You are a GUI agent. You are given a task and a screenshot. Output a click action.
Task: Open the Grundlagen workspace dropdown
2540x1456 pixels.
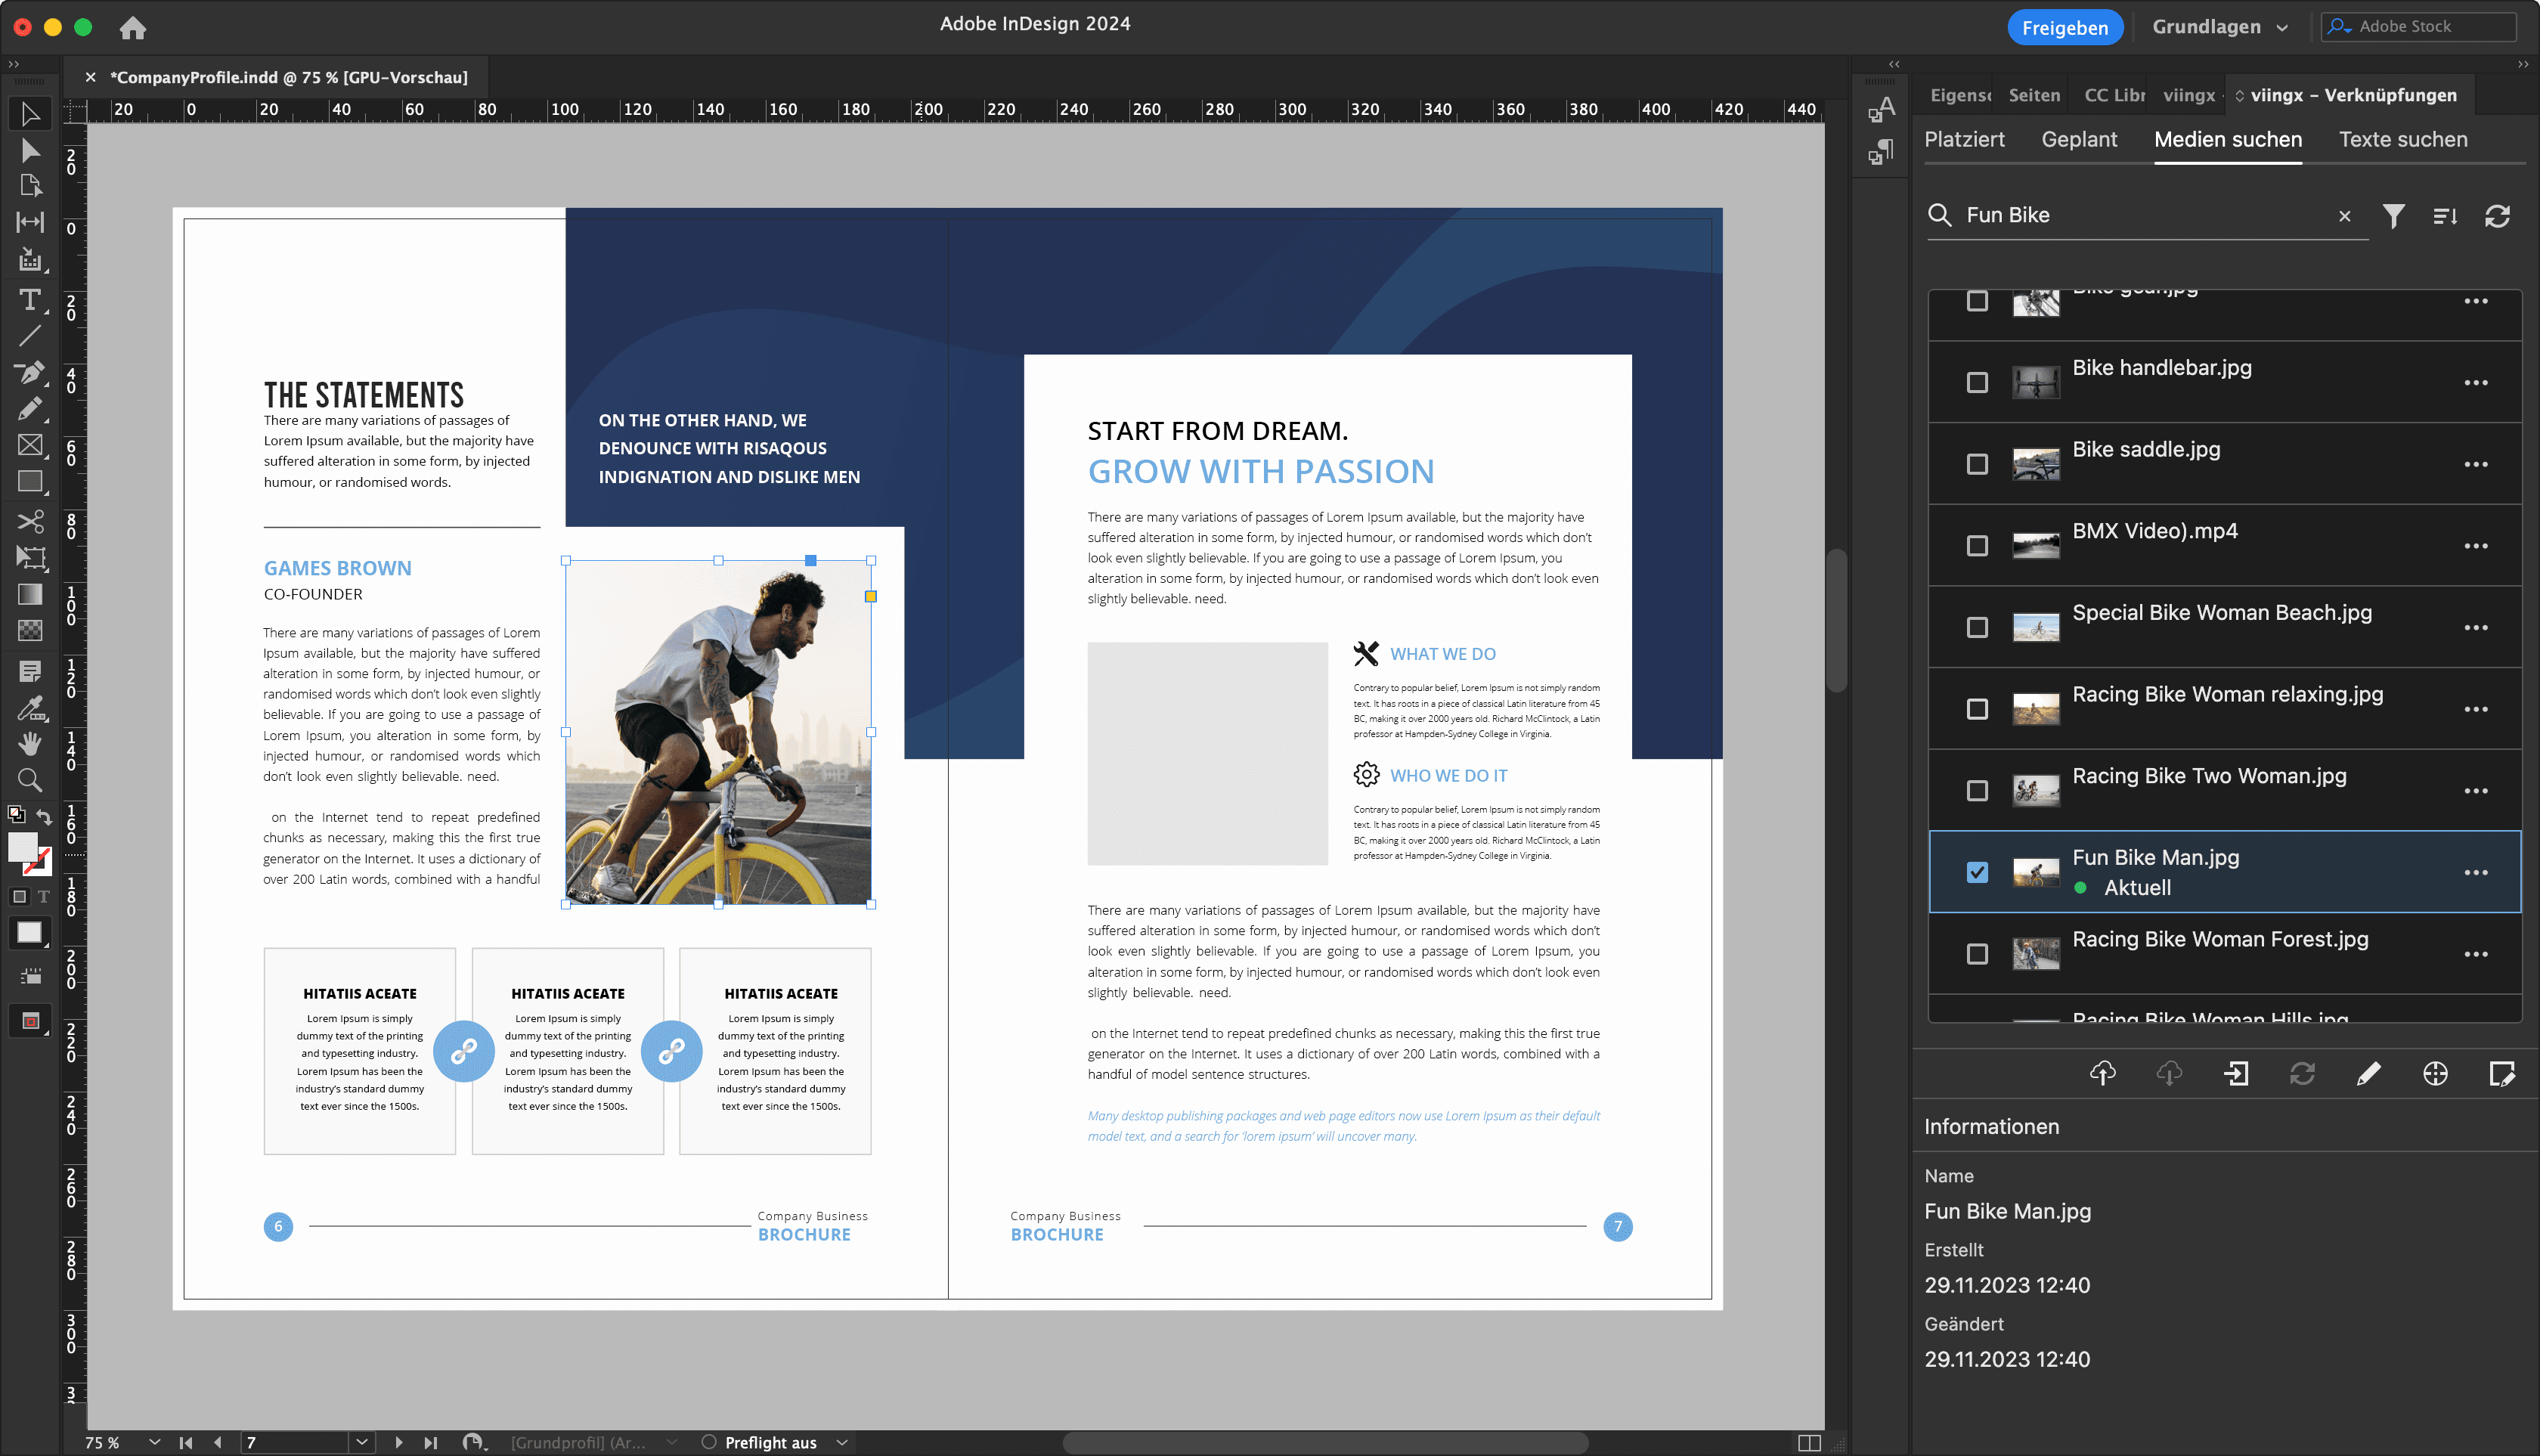point(2220,27)
